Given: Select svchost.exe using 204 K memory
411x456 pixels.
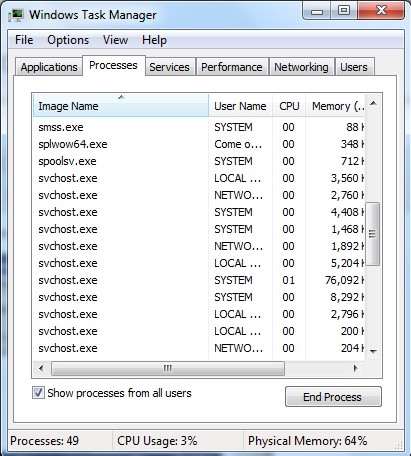Looking at the screenshot, I should coord(199,348).
